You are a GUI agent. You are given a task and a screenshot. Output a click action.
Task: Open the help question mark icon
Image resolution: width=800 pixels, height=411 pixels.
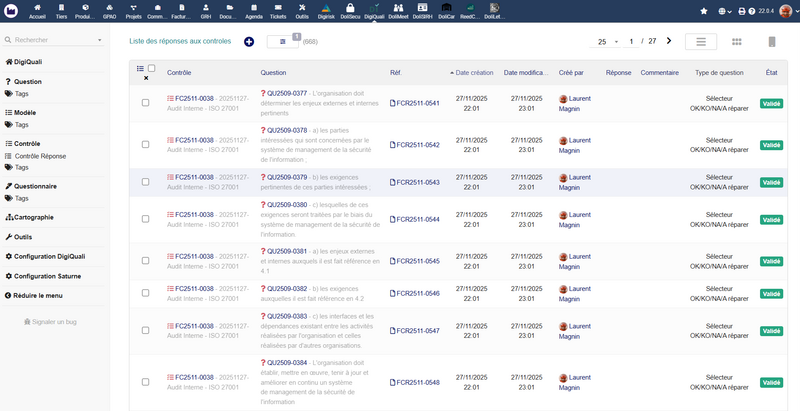tap(752, 11)
